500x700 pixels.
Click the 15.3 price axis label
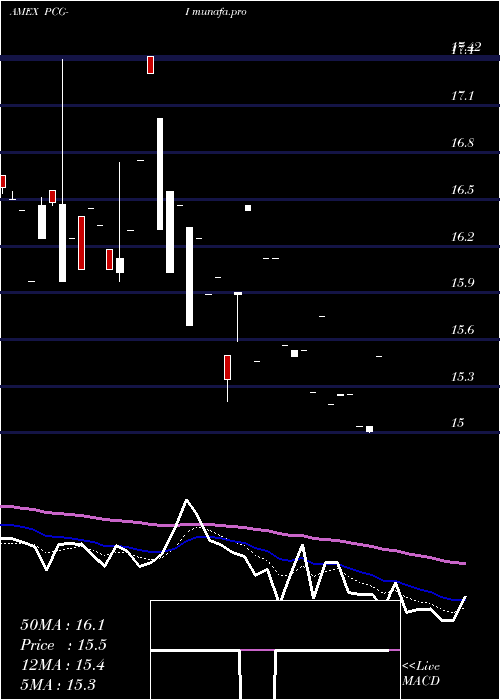pyautogui.click(x=462, y=376)
